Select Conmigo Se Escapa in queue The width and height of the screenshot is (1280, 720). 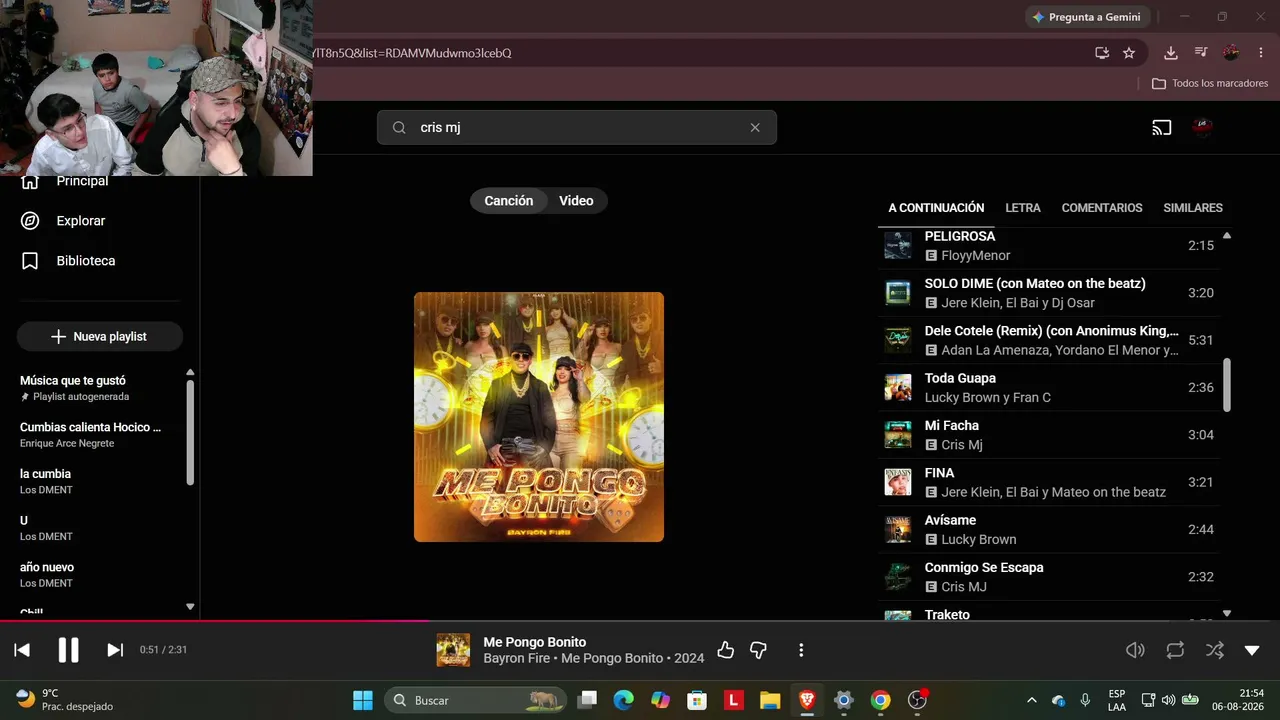[1049, 577]
